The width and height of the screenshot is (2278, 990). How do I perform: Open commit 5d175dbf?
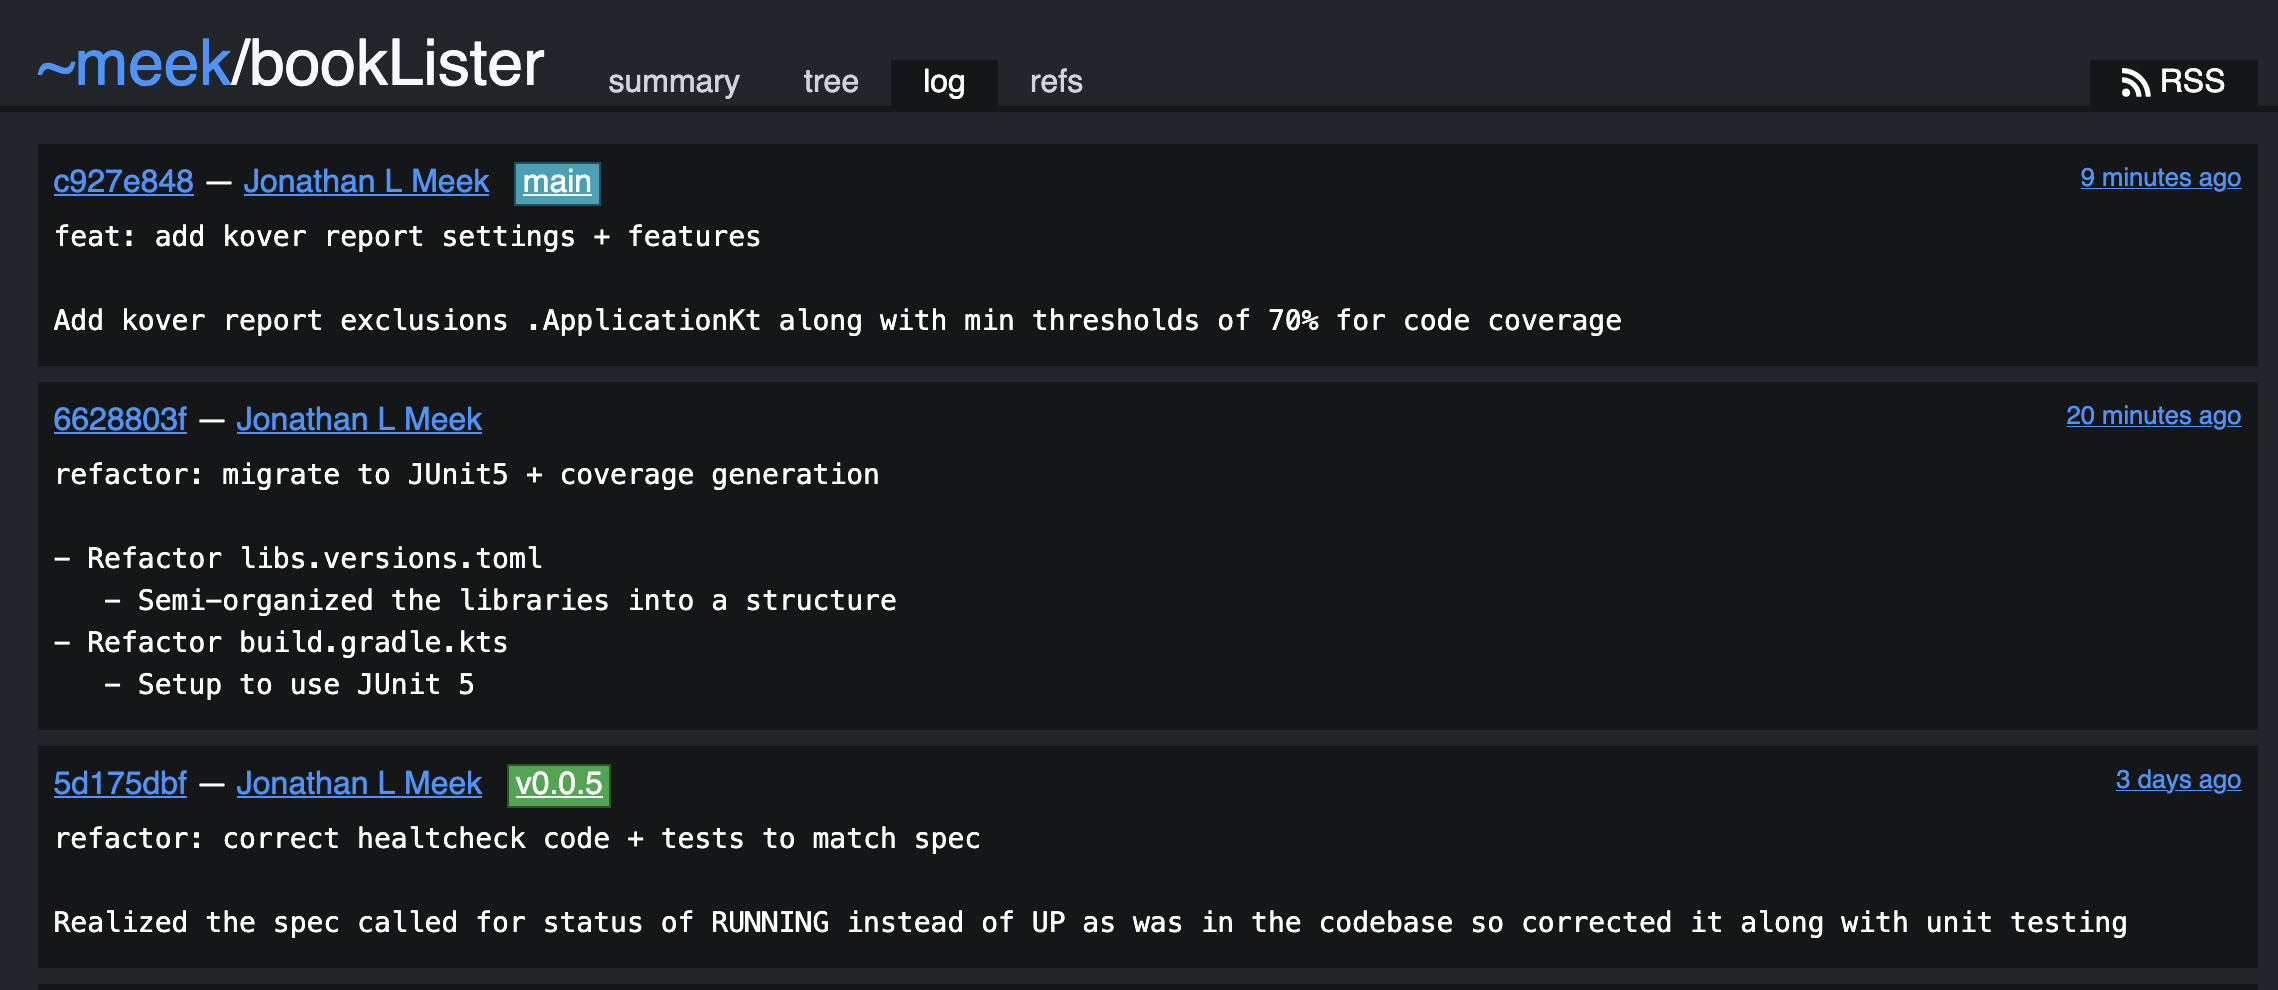pyautogui.click(x=120, y=783)
